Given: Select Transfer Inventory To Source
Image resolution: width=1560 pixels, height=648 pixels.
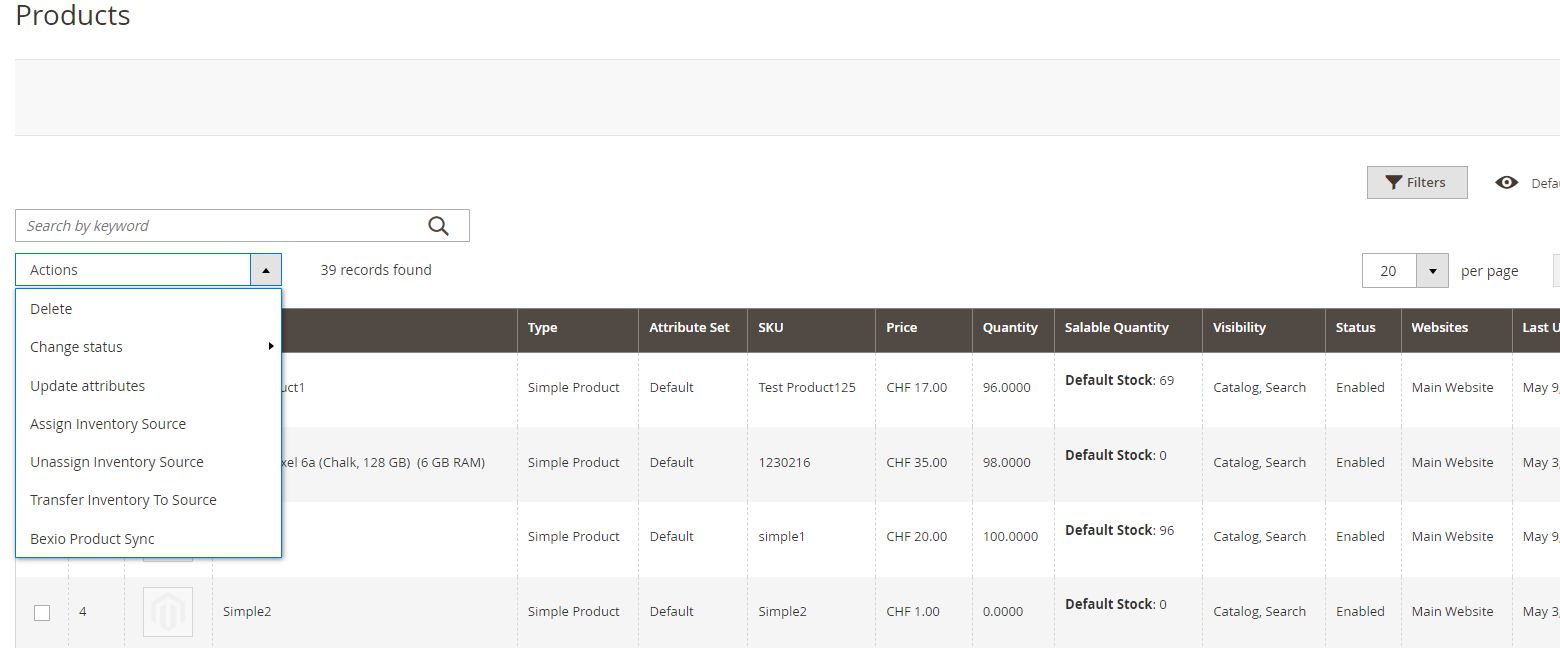Looking at the screenshot, I should [x=123, y=500].
